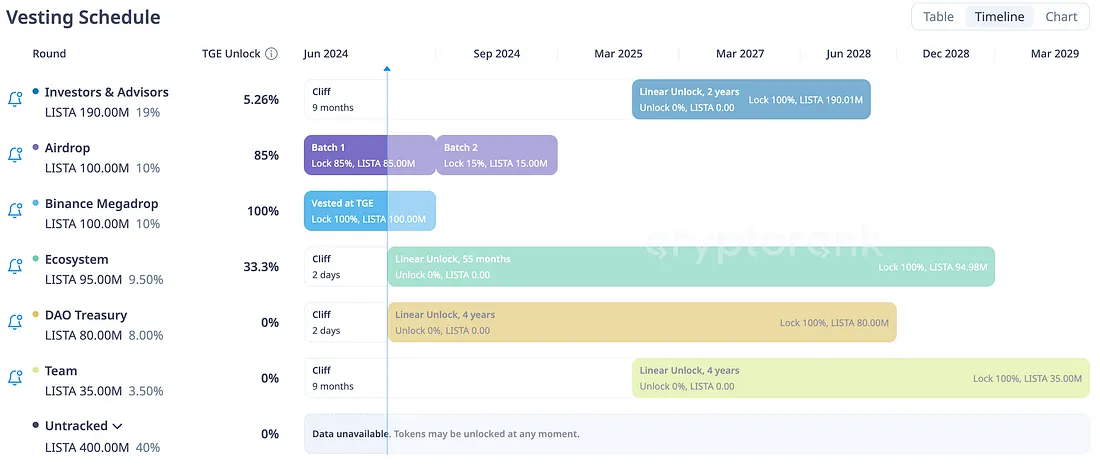
Task: Select the Airdrop Batch 2 segment
Action: pos(496,155)
